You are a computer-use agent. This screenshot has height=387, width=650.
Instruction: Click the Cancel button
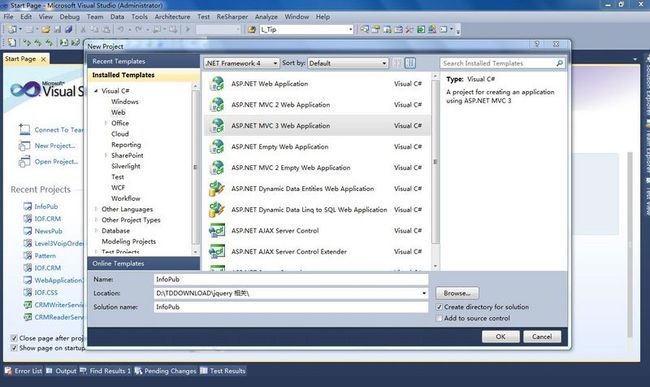click(542, 336)
